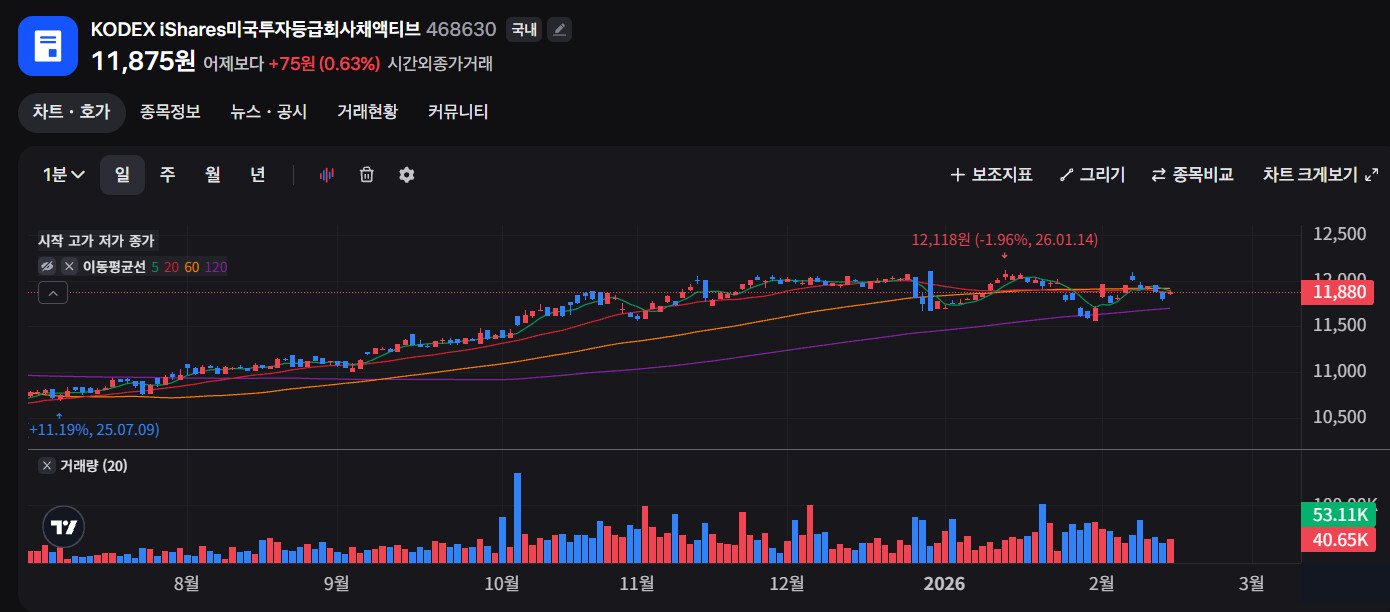Click the 2월 date axis label
The width and height of the screenshot is (1390, 612).
pyautogui.click(x=1101, y=582)
